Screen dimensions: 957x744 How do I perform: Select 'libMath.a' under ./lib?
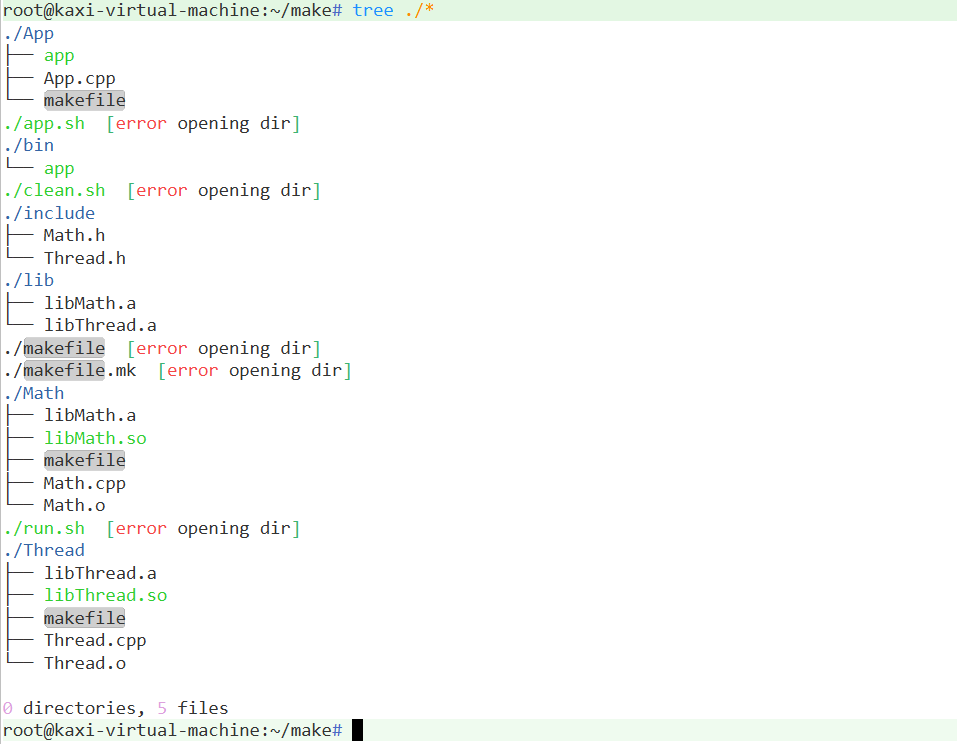click(x=90, y=303)
